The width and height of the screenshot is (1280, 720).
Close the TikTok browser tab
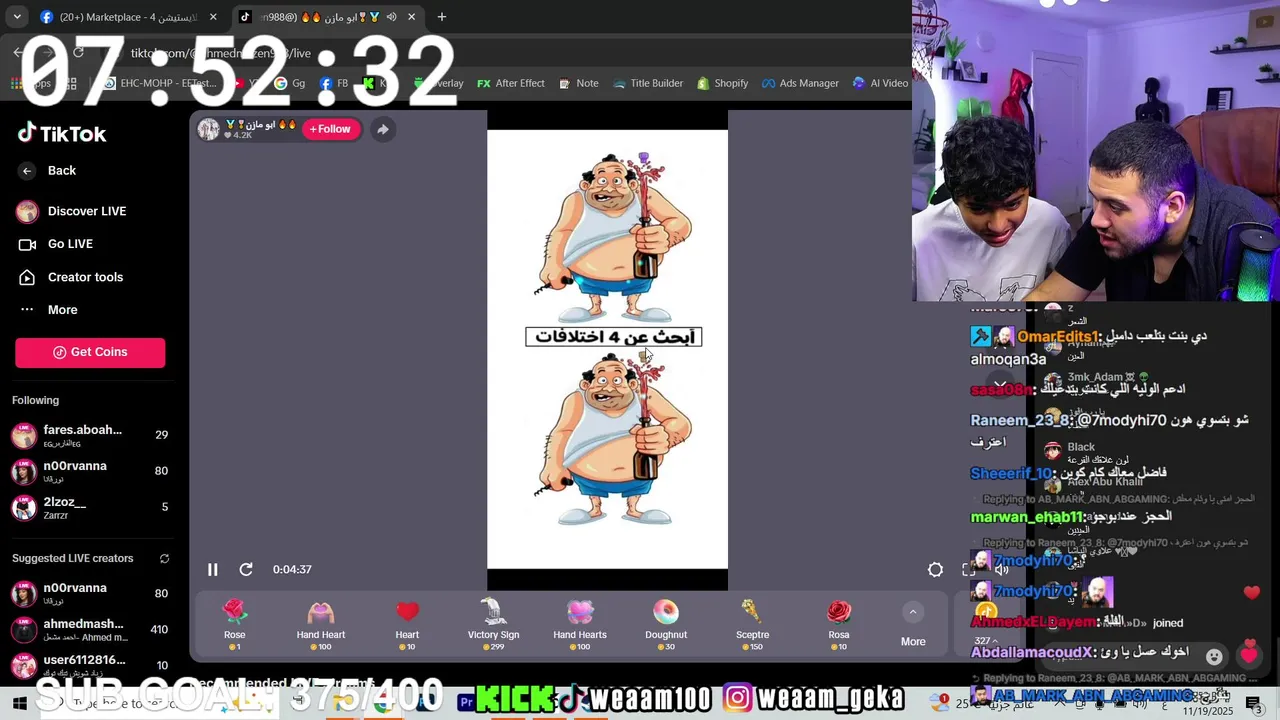coord(411,17)
